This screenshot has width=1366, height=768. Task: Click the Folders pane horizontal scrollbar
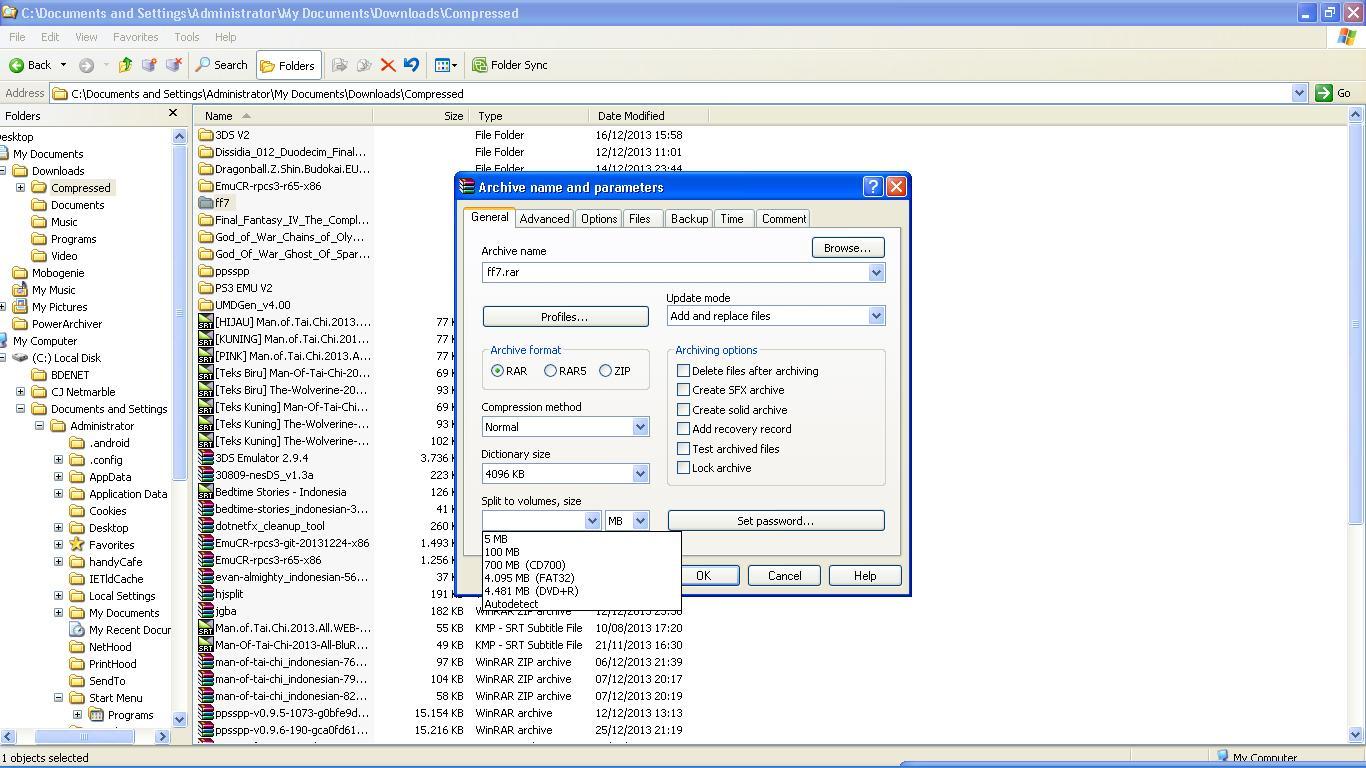tap(84, 736)
